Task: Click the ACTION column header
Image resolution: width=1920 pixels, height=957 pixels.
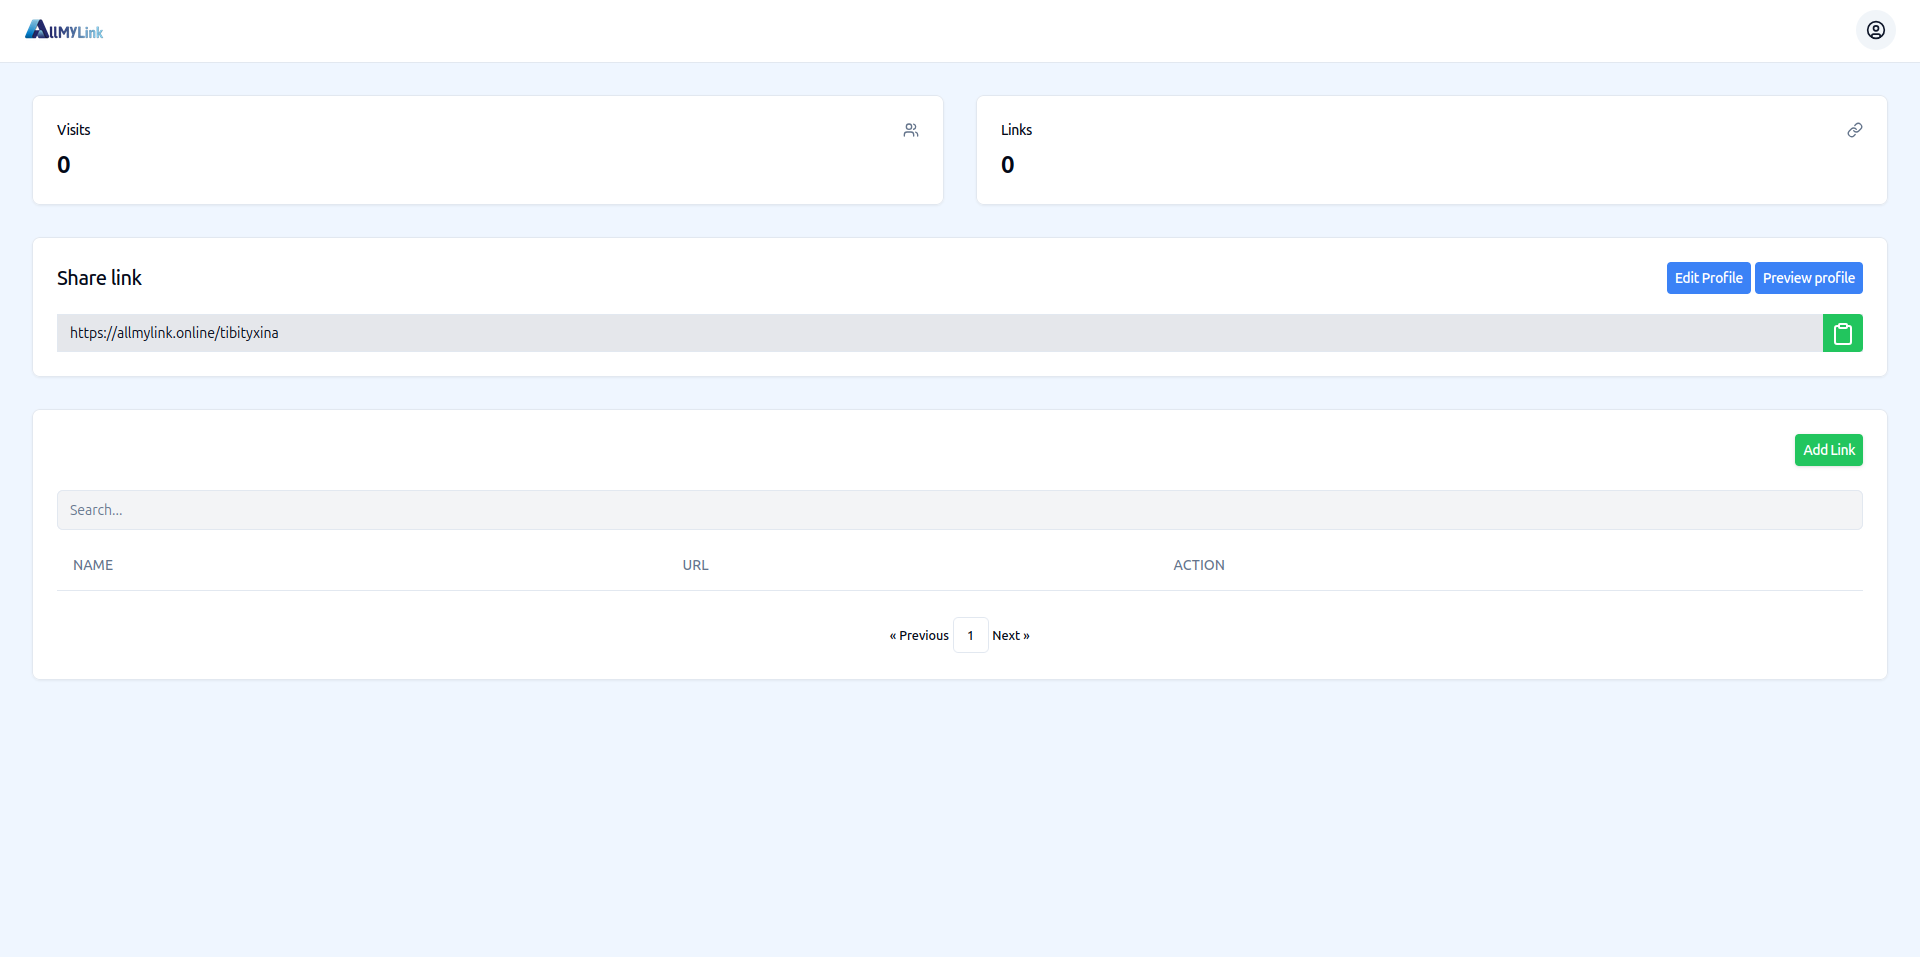Action: tap(1198, 565)
